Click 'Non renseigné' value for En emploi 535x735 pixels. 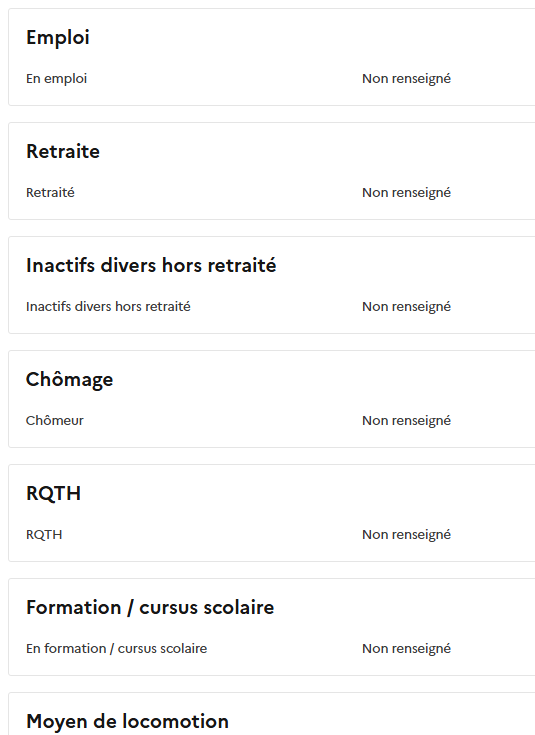click(406, 79)
